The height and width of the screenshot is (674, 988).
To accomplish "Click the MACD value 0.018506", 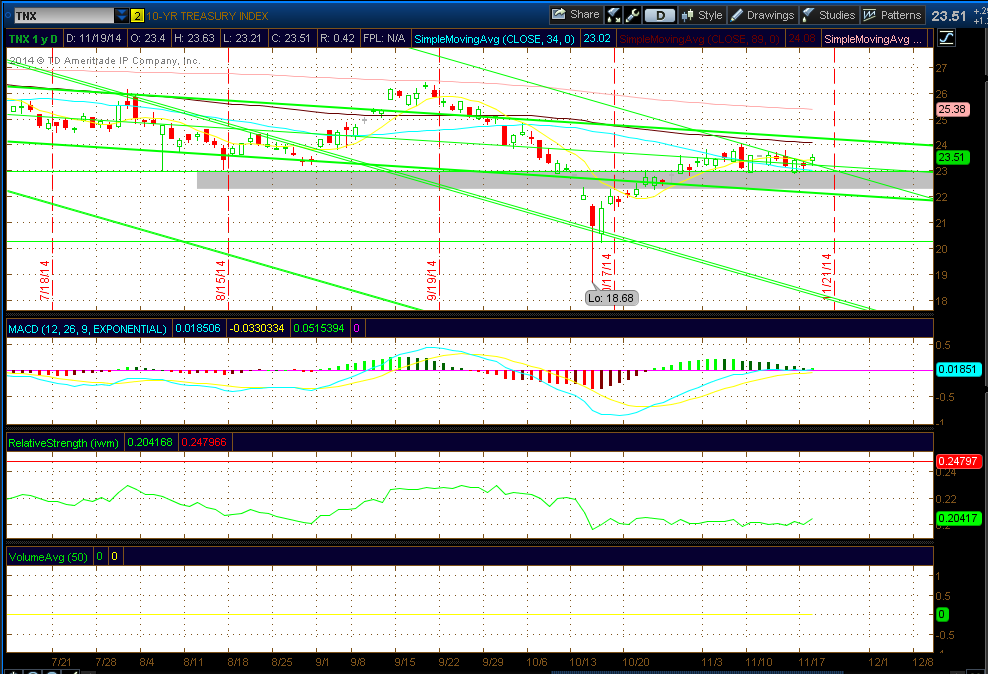I will pos(198,329).
